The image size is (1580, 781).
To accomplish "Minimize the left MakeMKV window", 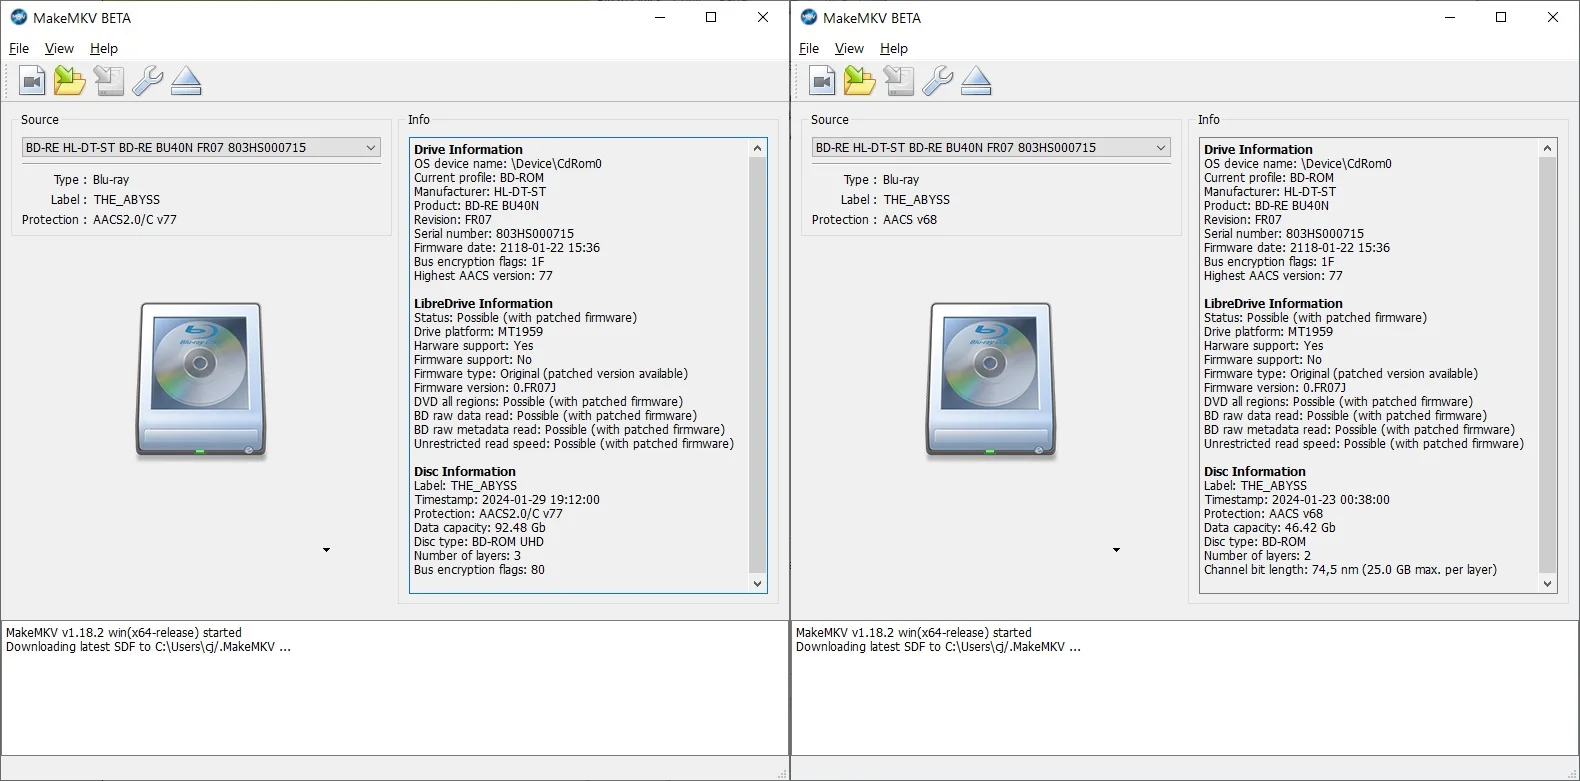I will (x=660, y=17).
